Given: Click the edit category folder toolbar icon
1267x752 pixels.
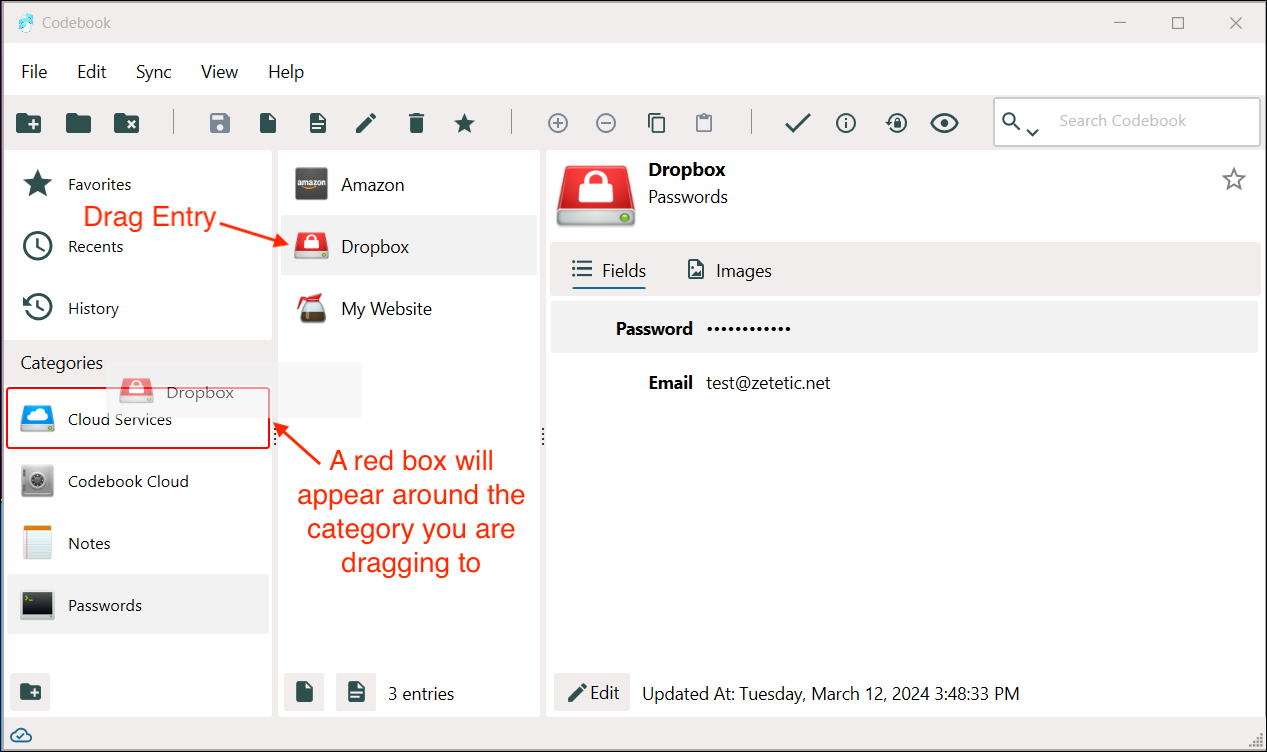Looking at the screenshot, I should point(78,123).
